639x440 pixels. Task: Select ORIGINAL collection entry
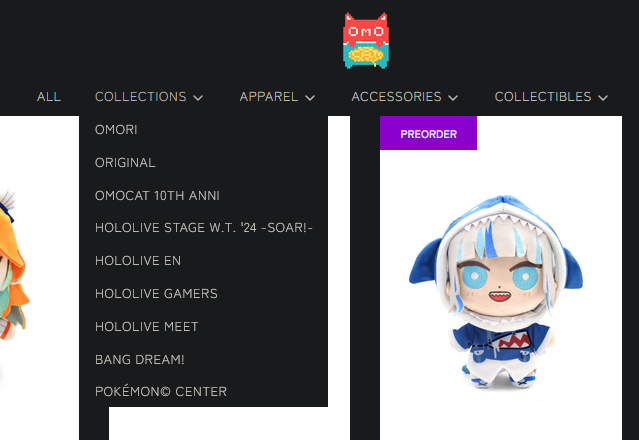(x=125, y=163)
